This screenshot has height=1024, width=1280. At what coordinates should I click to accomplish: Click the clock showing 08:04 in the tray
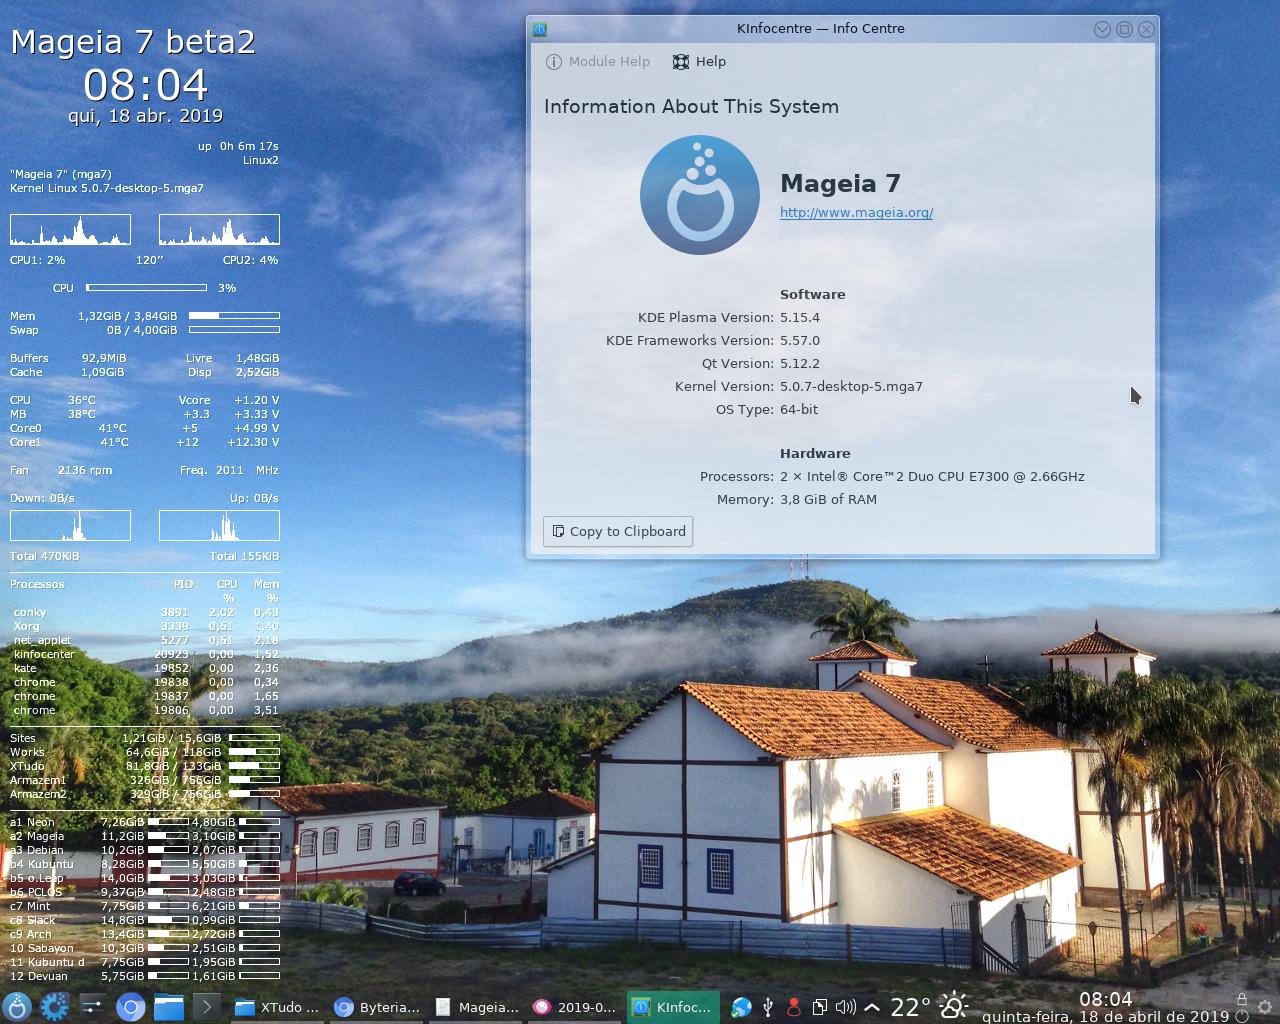[x=1105, y=1000]
